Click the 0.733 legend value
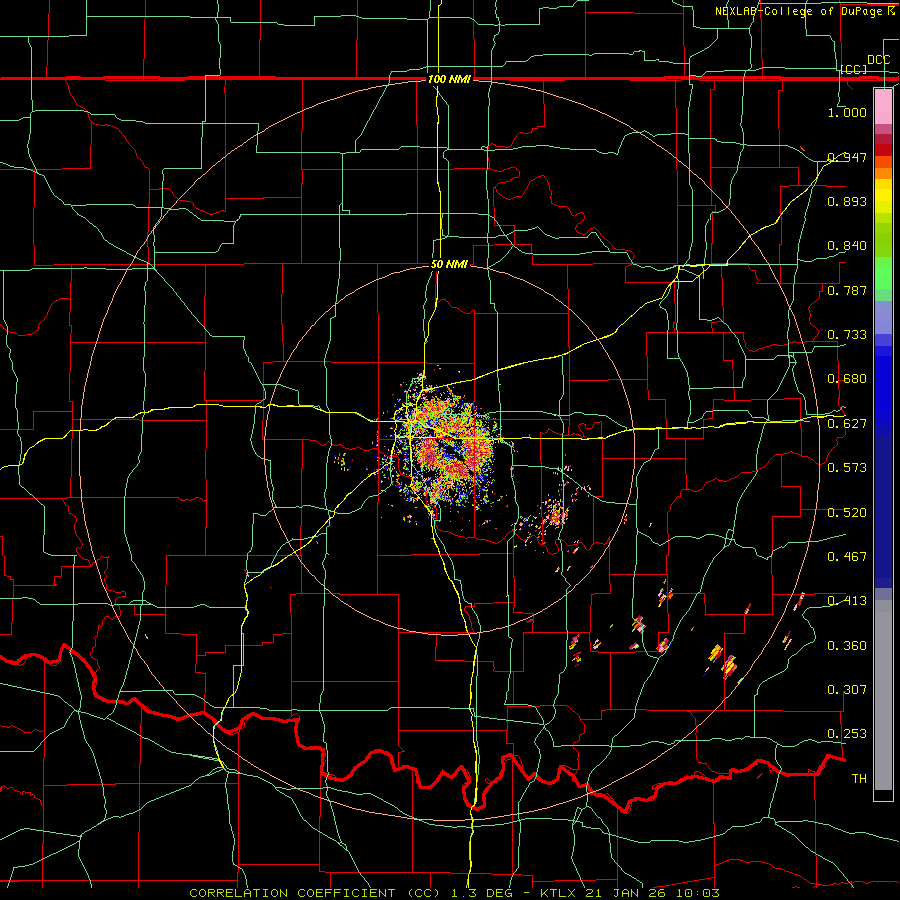 click(x=847, y=335)
